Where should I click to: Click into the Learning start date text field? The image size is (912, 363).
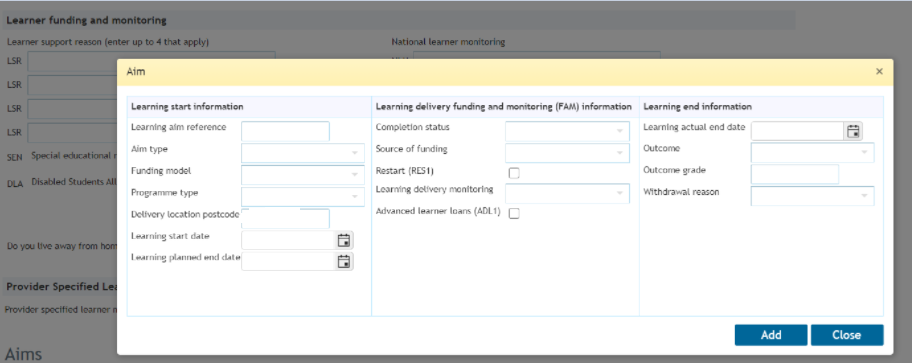coord(289,240)
